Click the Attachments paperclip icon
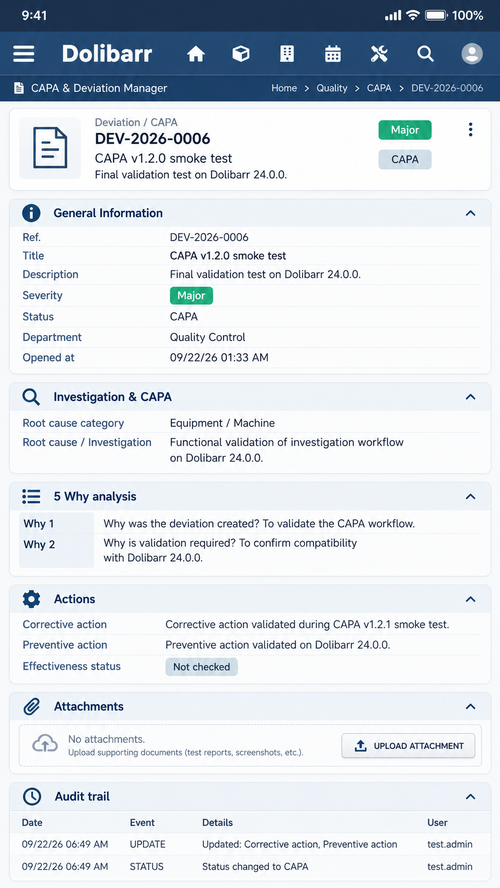This screenshot has width=500, height=888. tap(31, 706)
